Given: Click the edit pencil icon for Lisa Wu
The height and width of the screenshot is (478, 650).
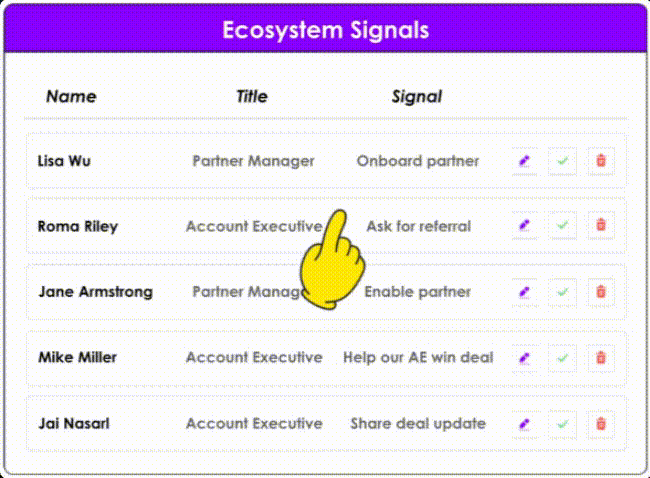Looking at the screenshot, I should pyautogui.click(x=524, y=160).
